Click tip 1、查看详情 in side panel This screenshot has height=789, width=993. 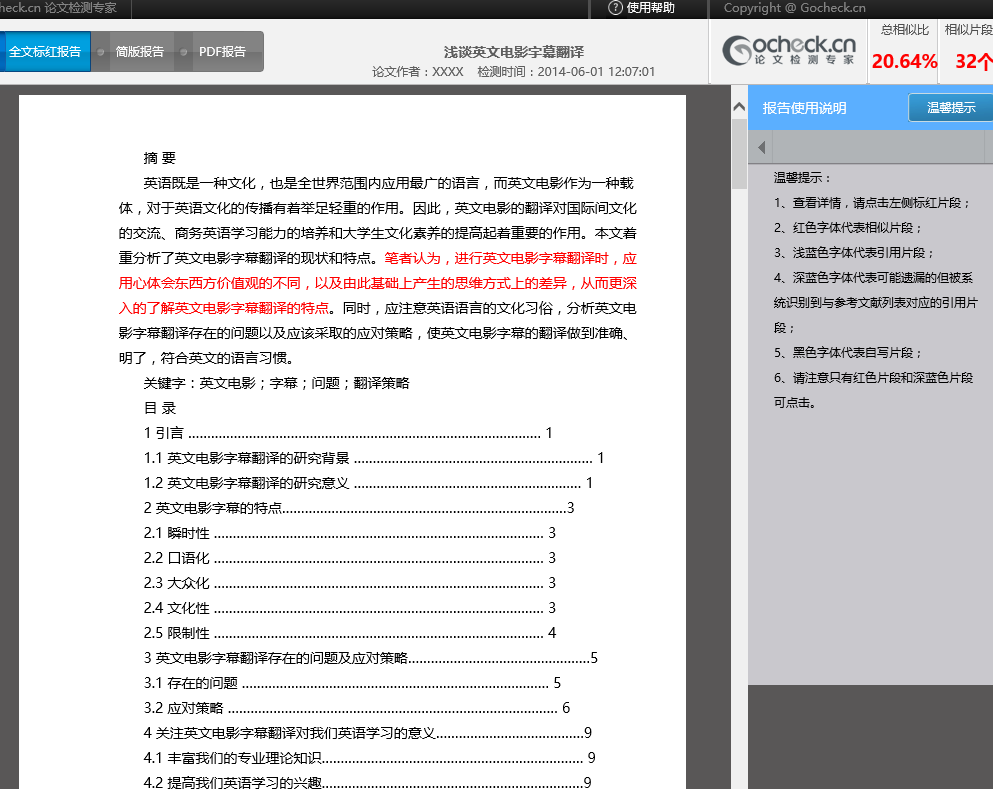pyautogui.click(x=872, y=203)
